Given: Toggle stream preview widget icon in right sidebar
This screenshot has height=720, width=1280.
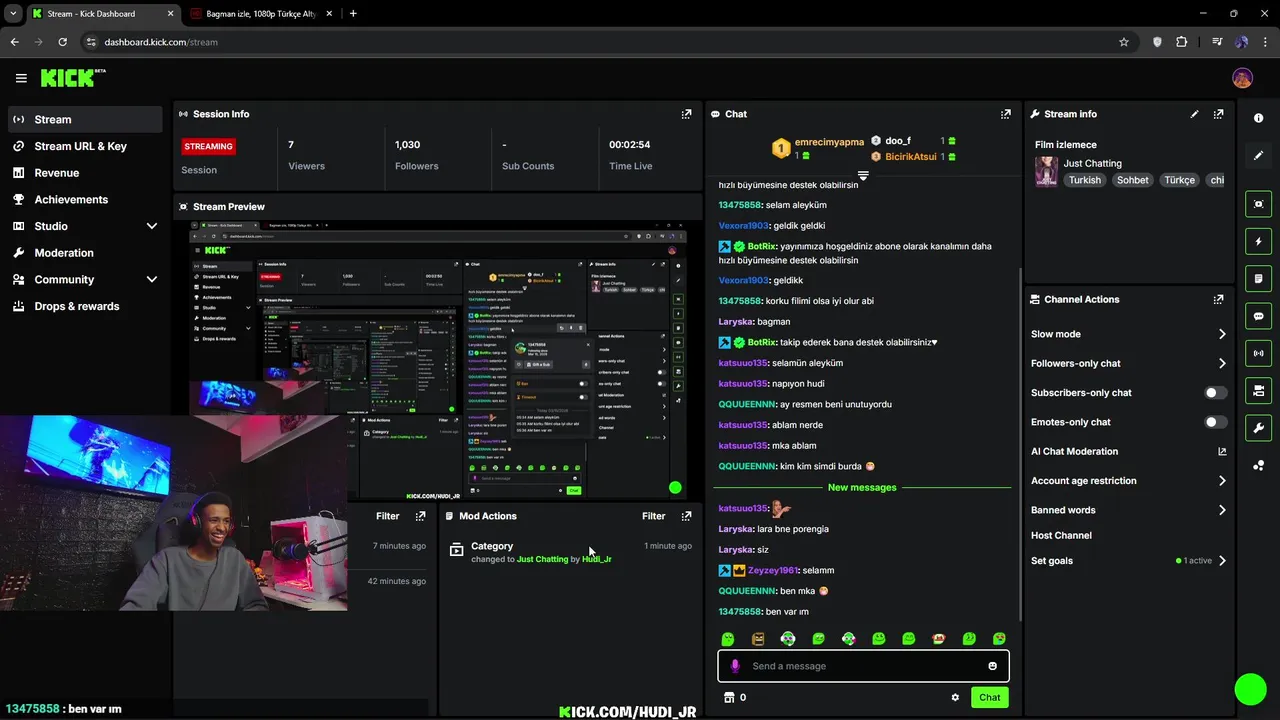Looking at the screenshot, I should (x=1258, y=204).
